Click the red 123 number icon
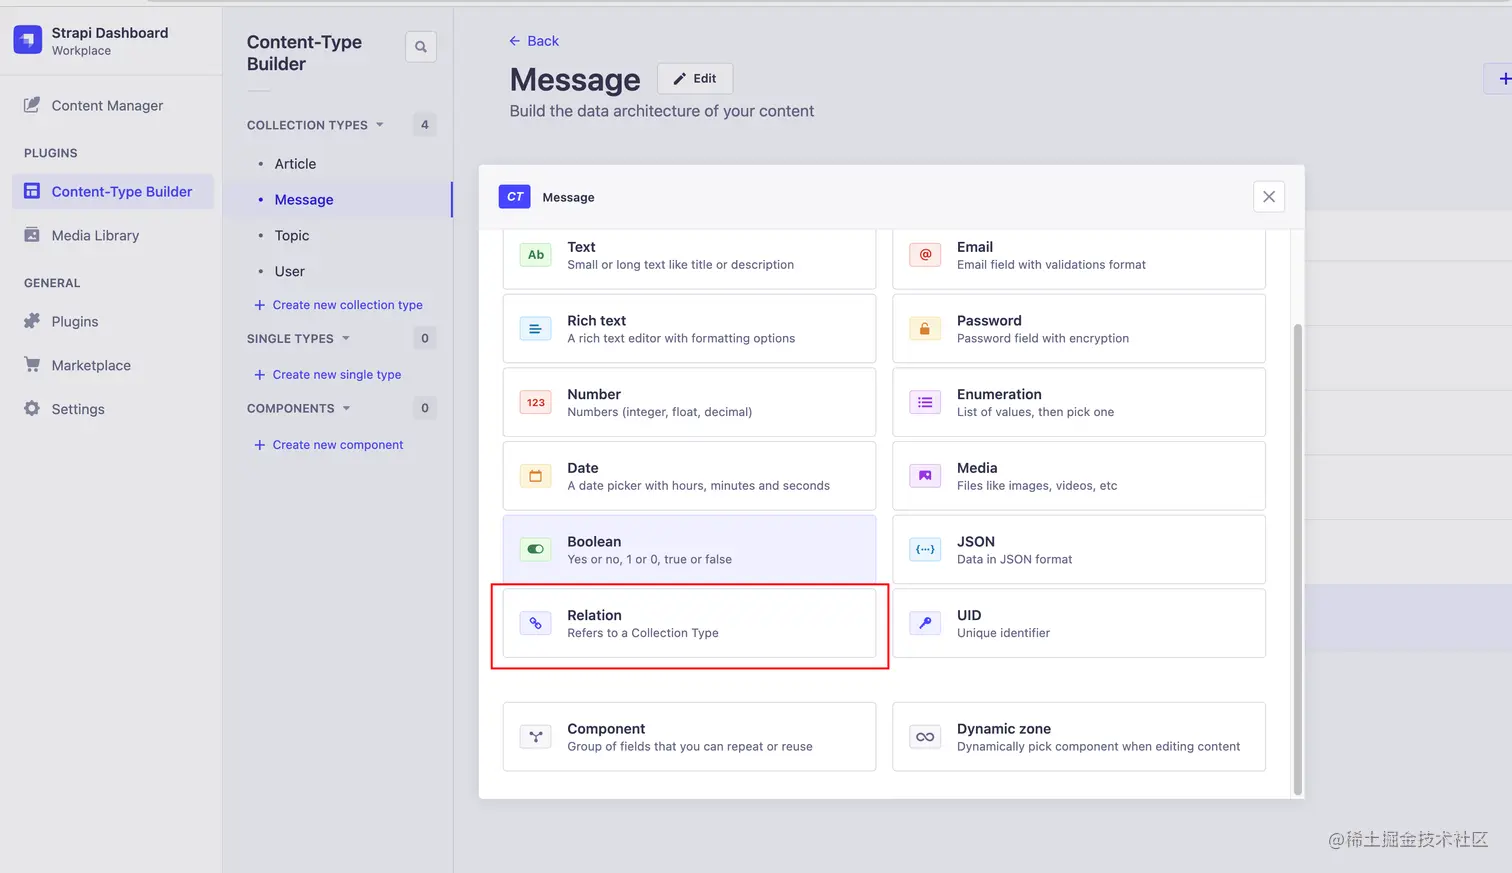 point(536,402)
